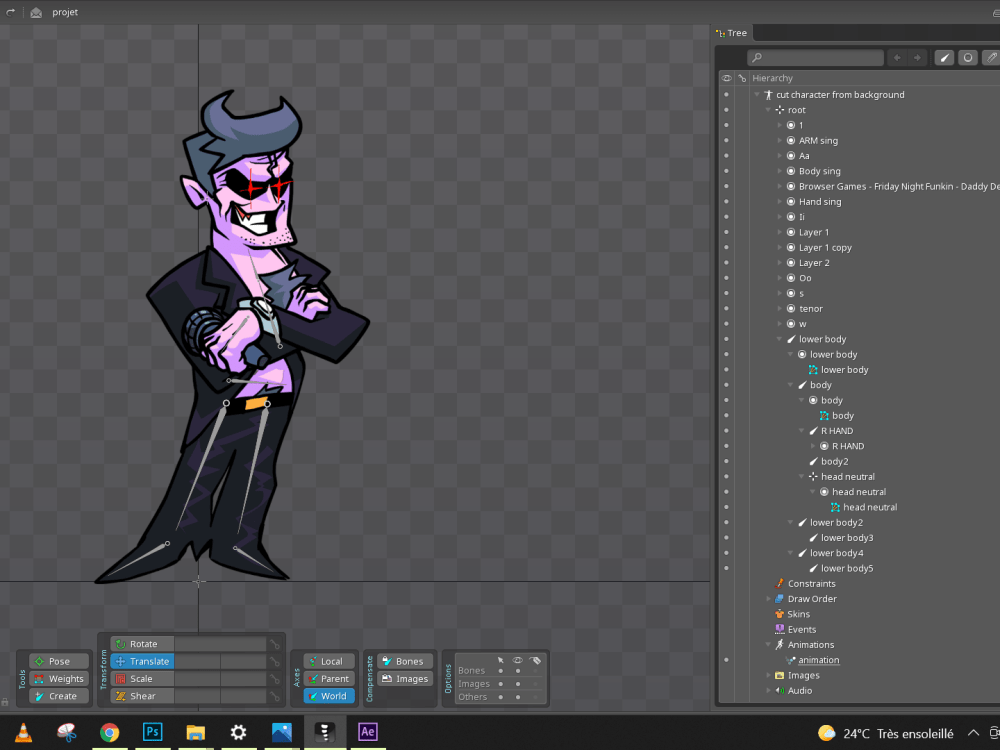Open the animation link under Animations
The image size is (1000, 750).
click(x=816, y=660)
